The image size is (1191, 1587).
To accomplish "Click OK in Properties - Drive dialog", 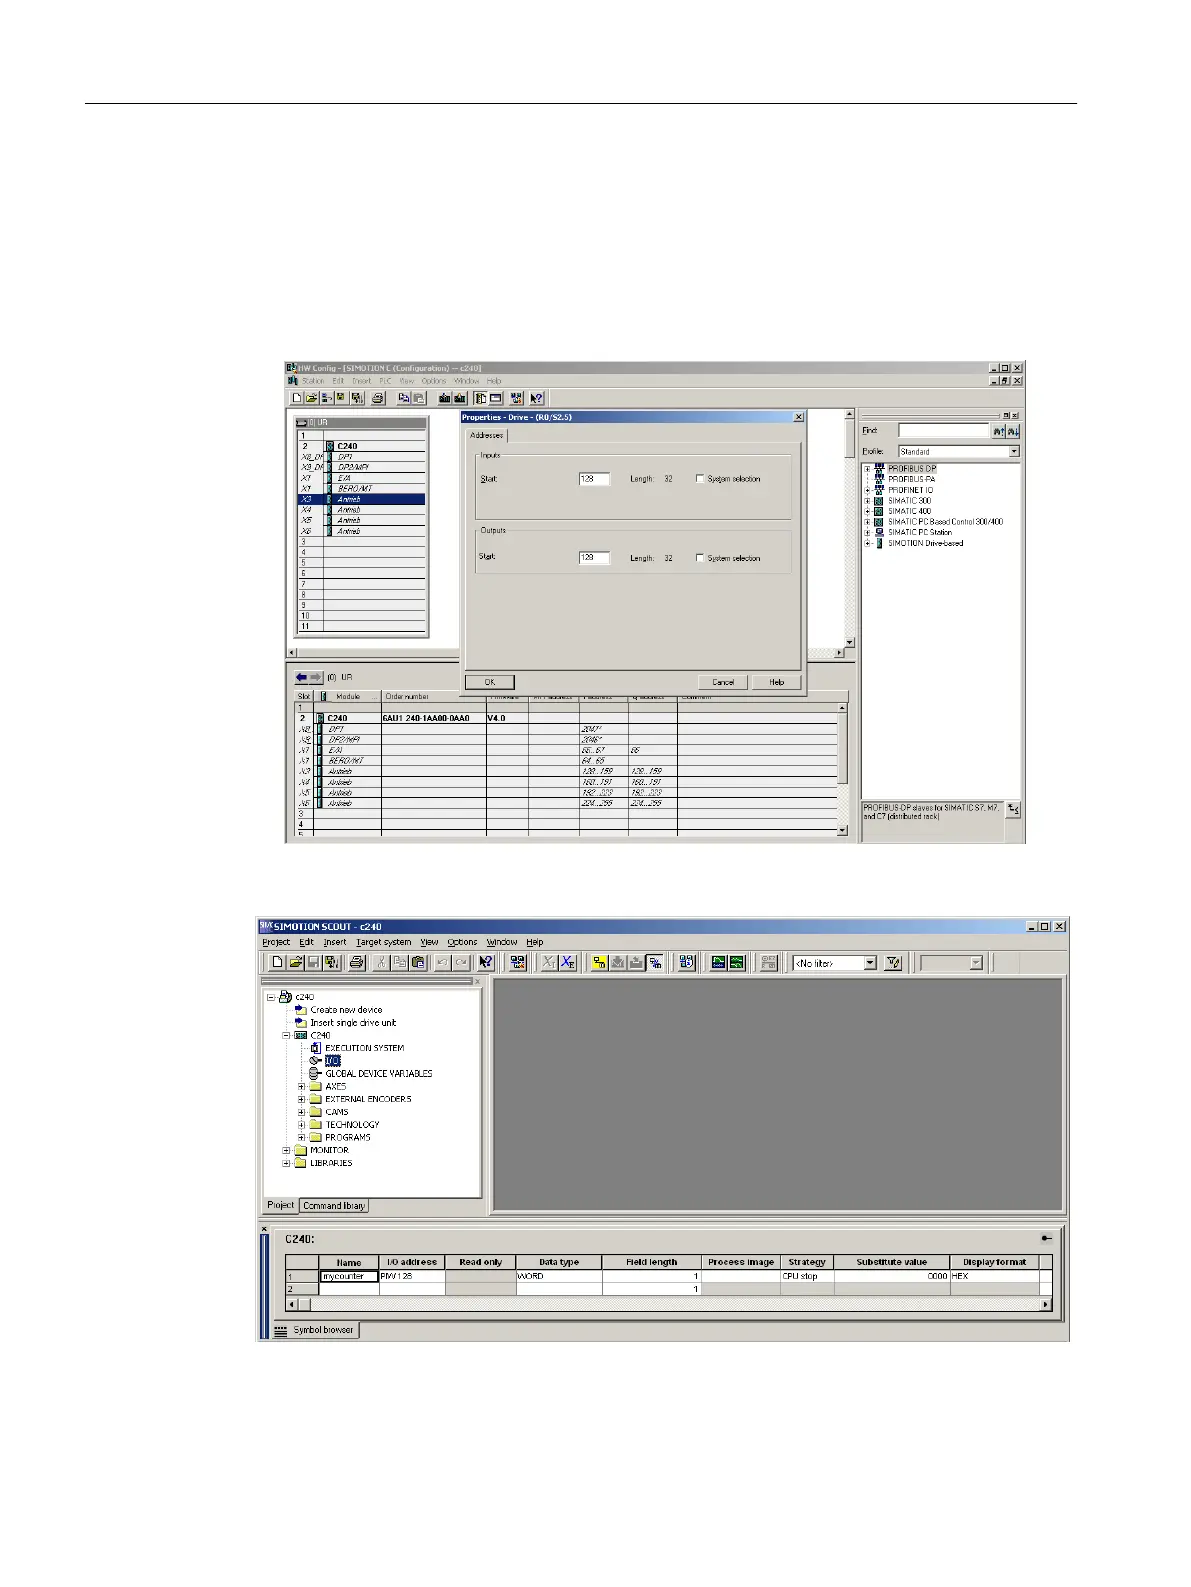I will 490,682.
